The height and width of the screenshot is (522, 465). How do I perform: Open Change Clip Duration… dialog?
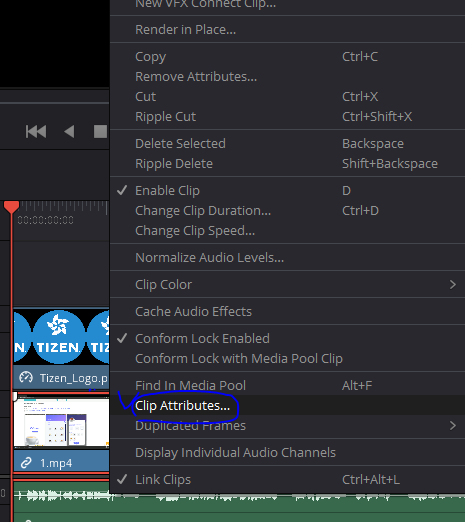coord(287,211)
